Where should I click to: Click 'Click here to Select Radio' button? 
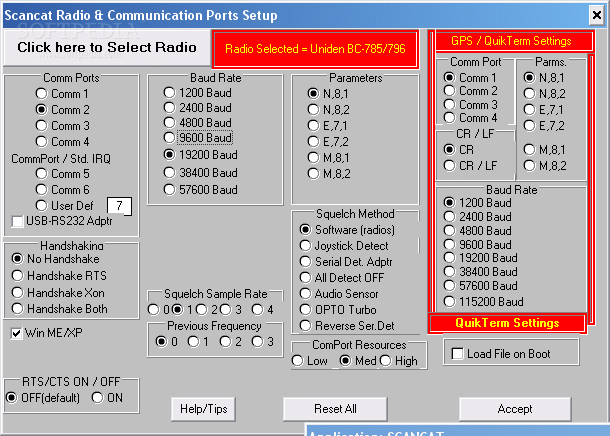[107, 48]
